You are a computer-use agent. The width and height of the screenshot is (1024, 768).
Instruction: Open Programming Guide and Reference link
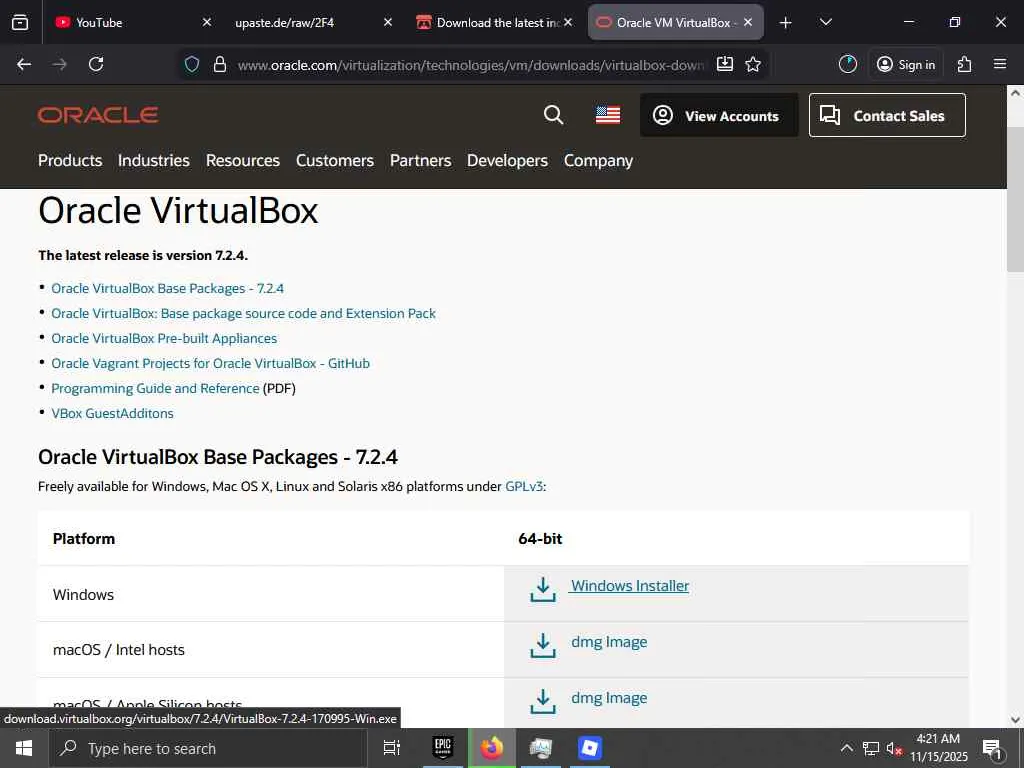155,389
